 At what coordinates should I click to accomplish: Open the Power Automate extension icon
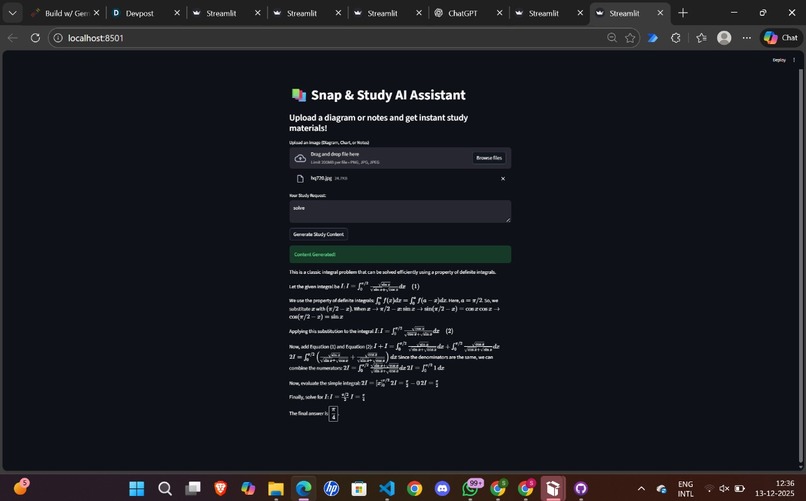[x=653, y=38]
